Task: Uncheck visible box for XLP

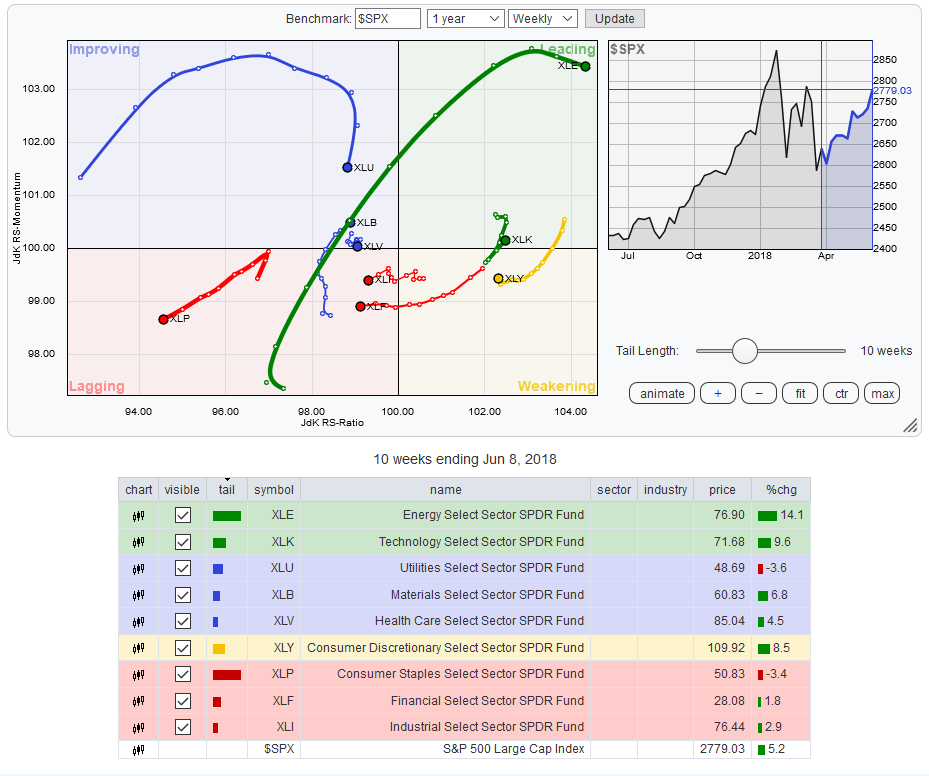Action: pyautogui.click(x=182, y=674)
